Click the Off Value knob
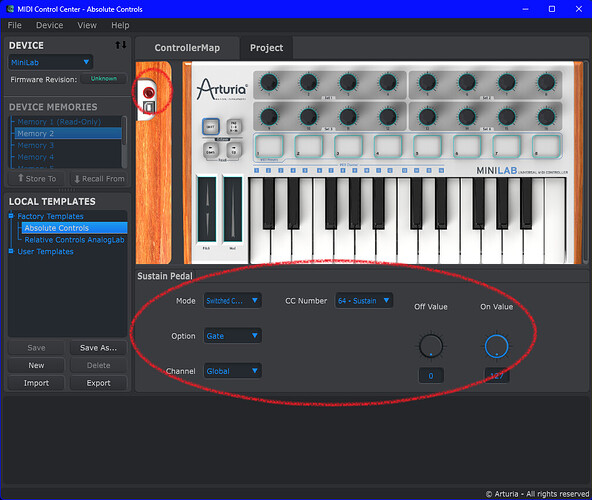Image resolution: width=592 pixels, height=500 pixels. [431, 346]
